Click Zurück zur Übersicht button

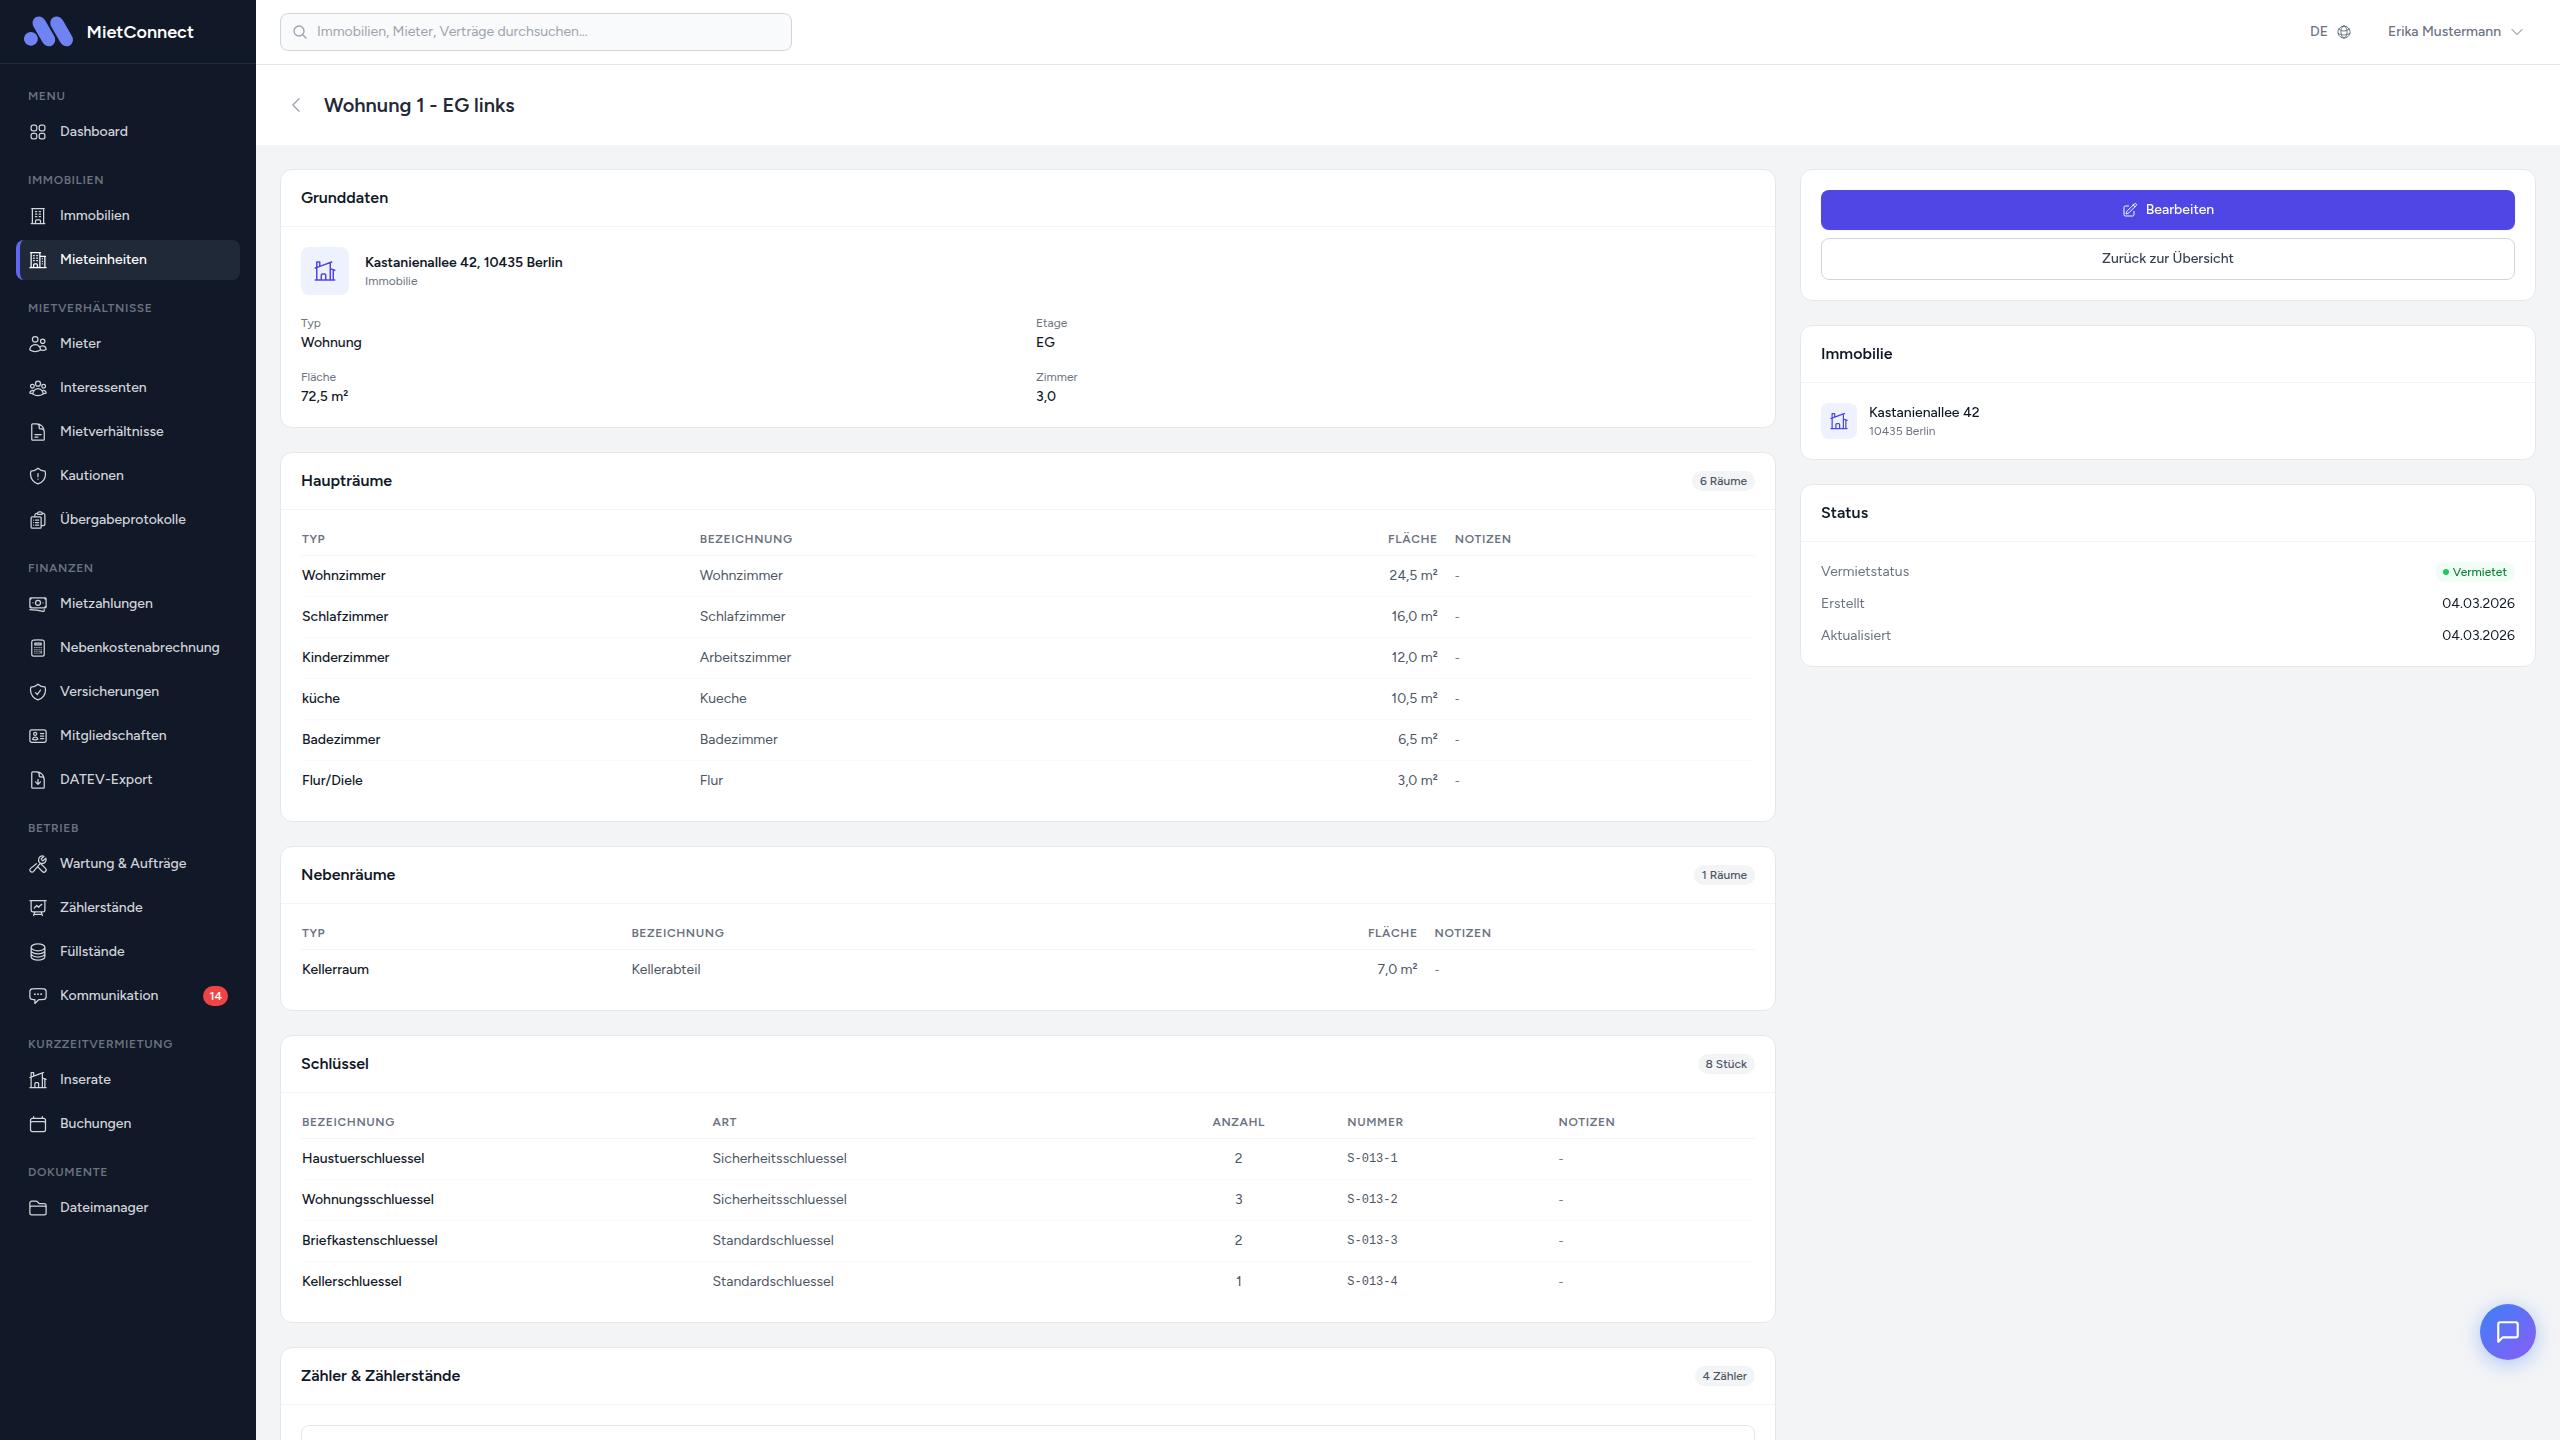point(2167,259)
